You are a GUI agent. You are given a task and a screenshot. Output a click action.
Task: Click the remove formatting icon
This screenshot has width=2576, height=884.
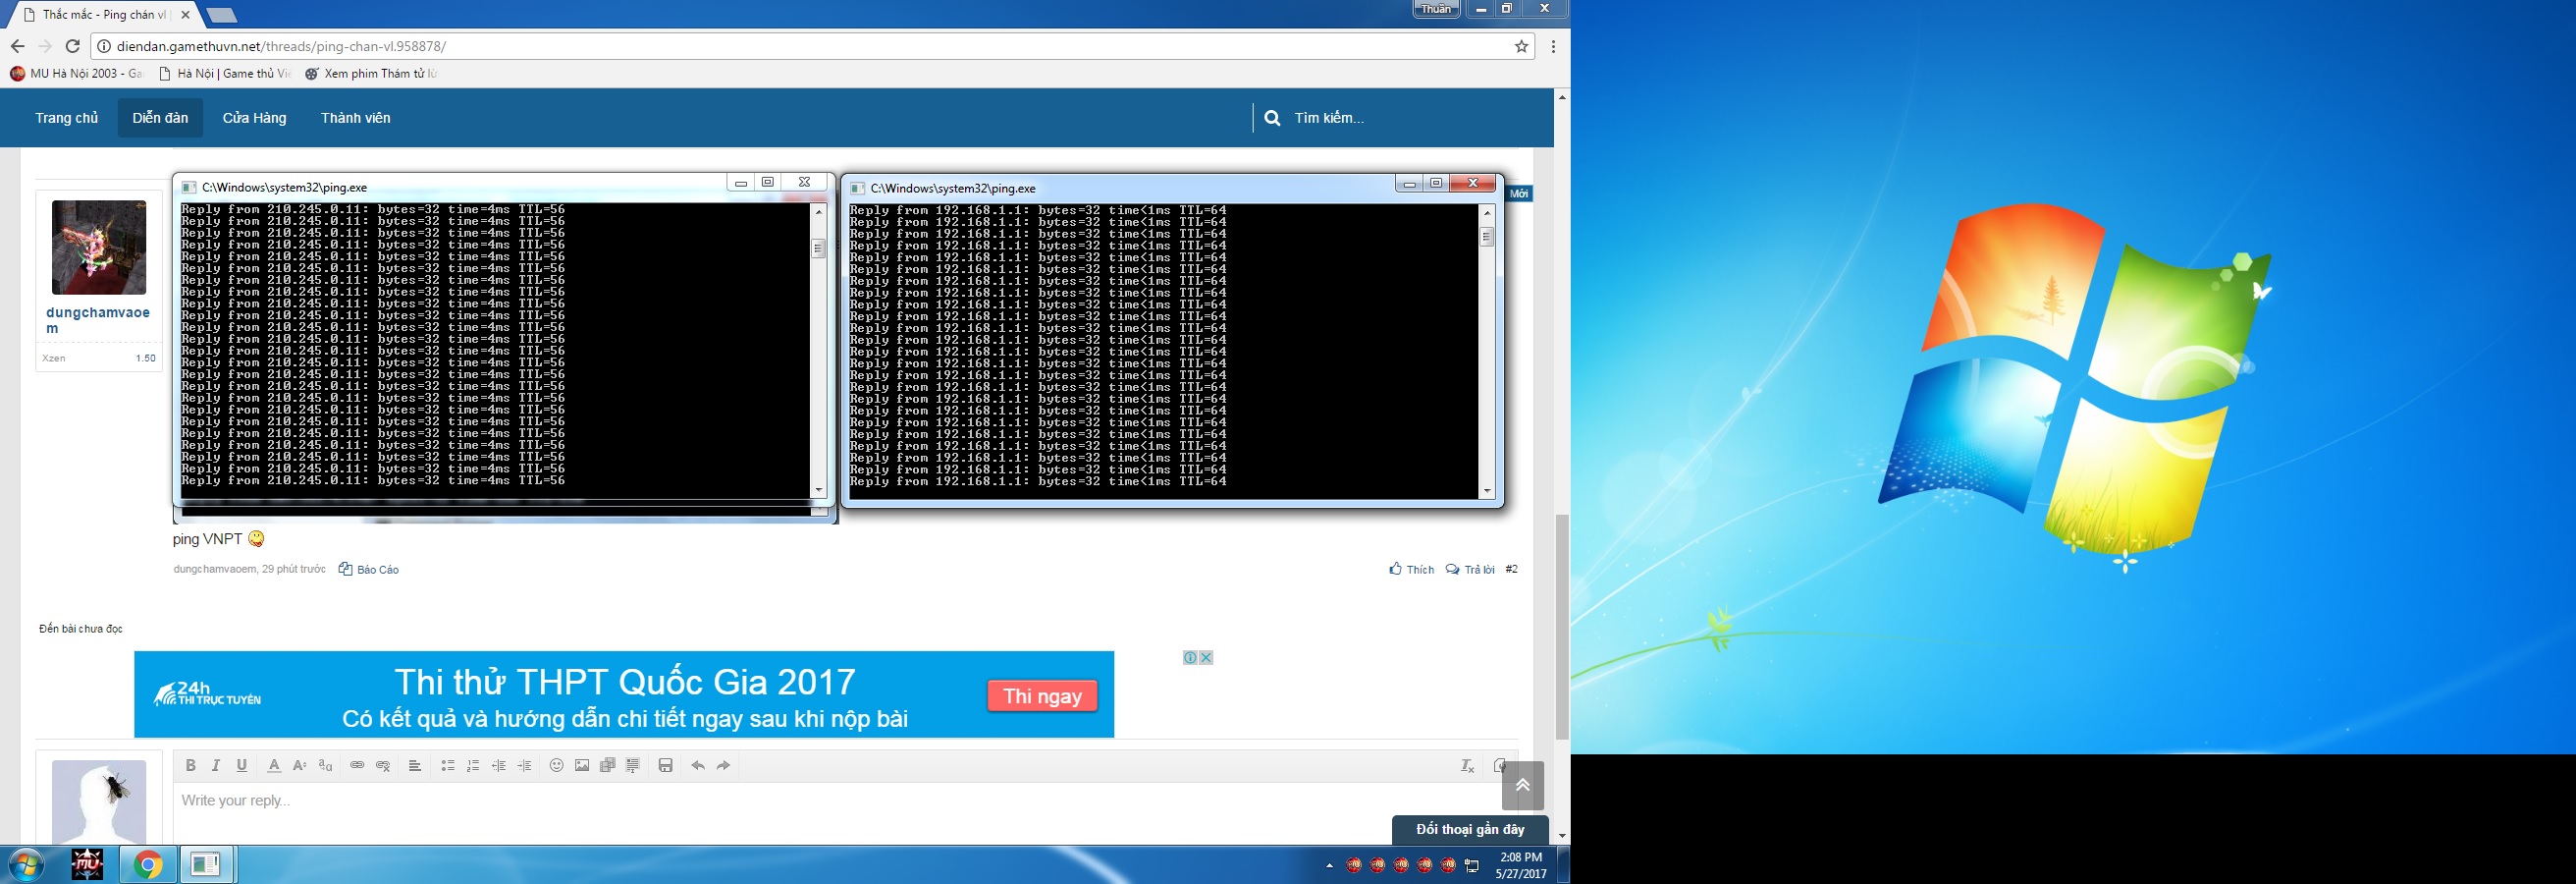[x=1467, y=765]
